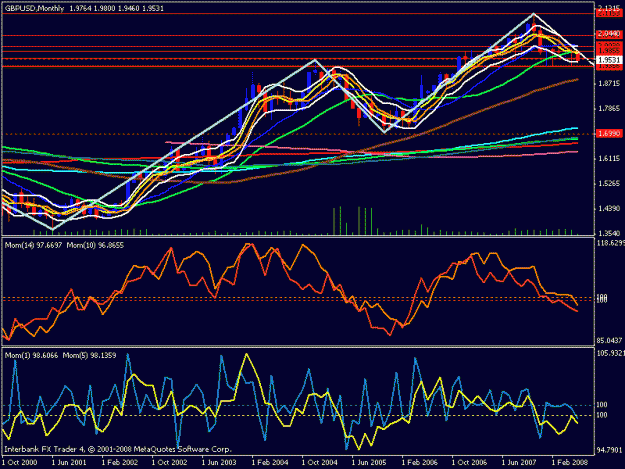Click the Mom(10) 96.8655 indicator label

[95, 245]
